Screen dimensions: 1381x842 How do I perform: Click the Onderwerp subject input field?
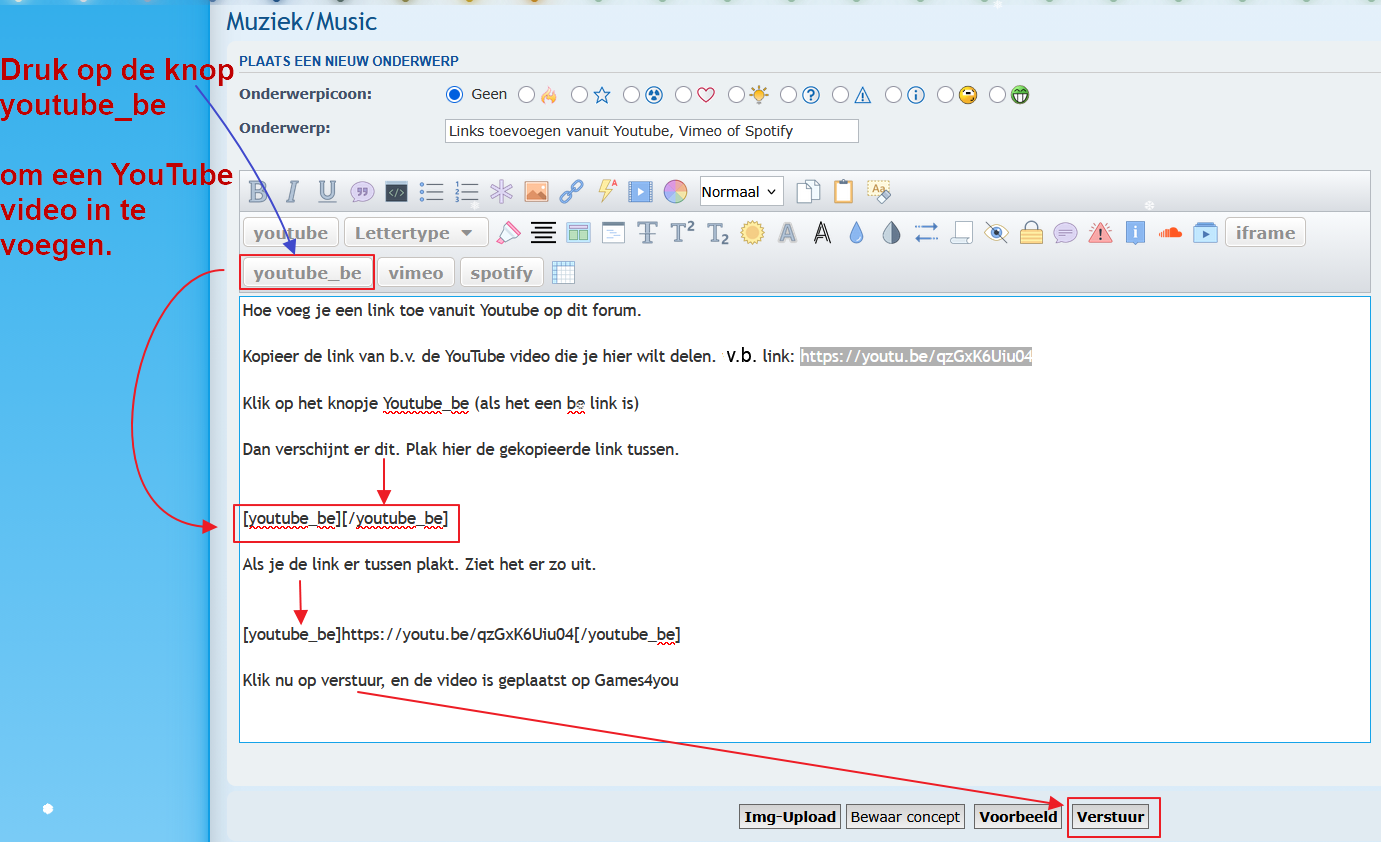tap(651, 131)
